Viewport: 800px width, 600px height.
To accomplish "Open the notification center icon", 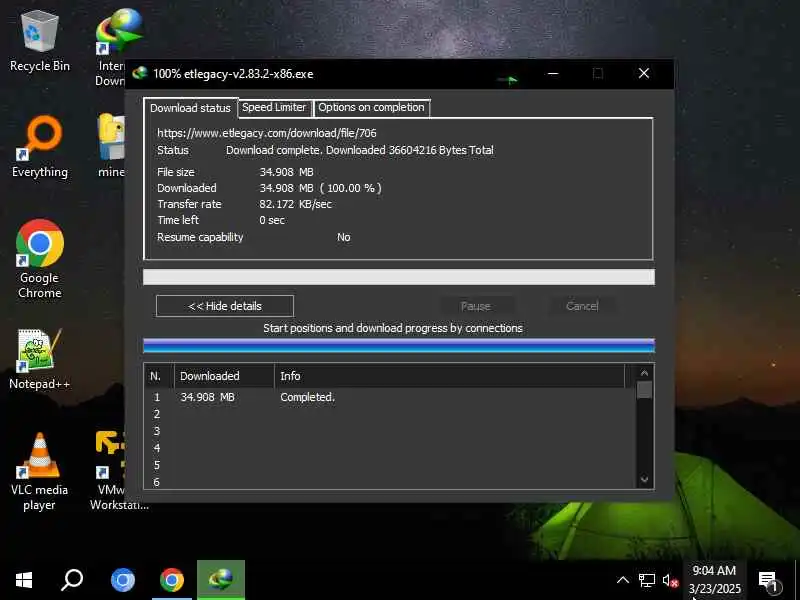I will pos(769,581).
